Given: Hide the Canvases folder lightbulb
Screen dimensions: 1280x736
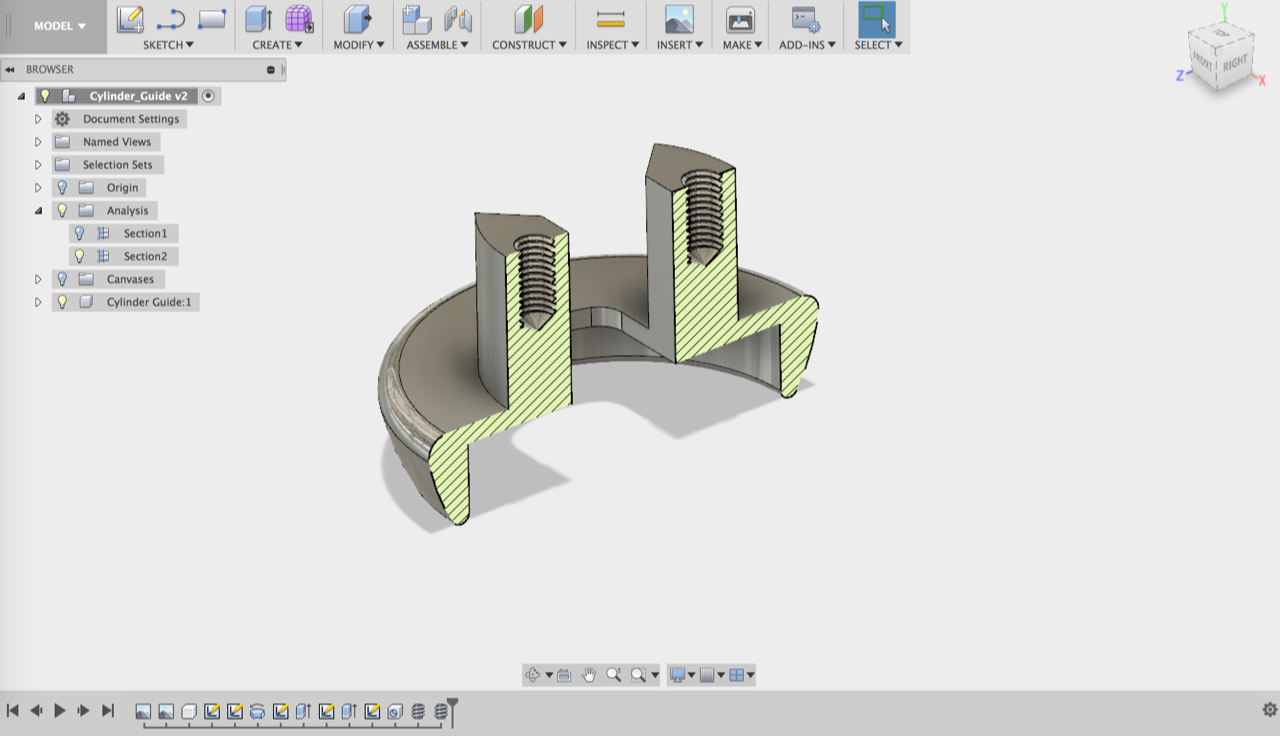Looking at the screenshot, I should point(62,279).
